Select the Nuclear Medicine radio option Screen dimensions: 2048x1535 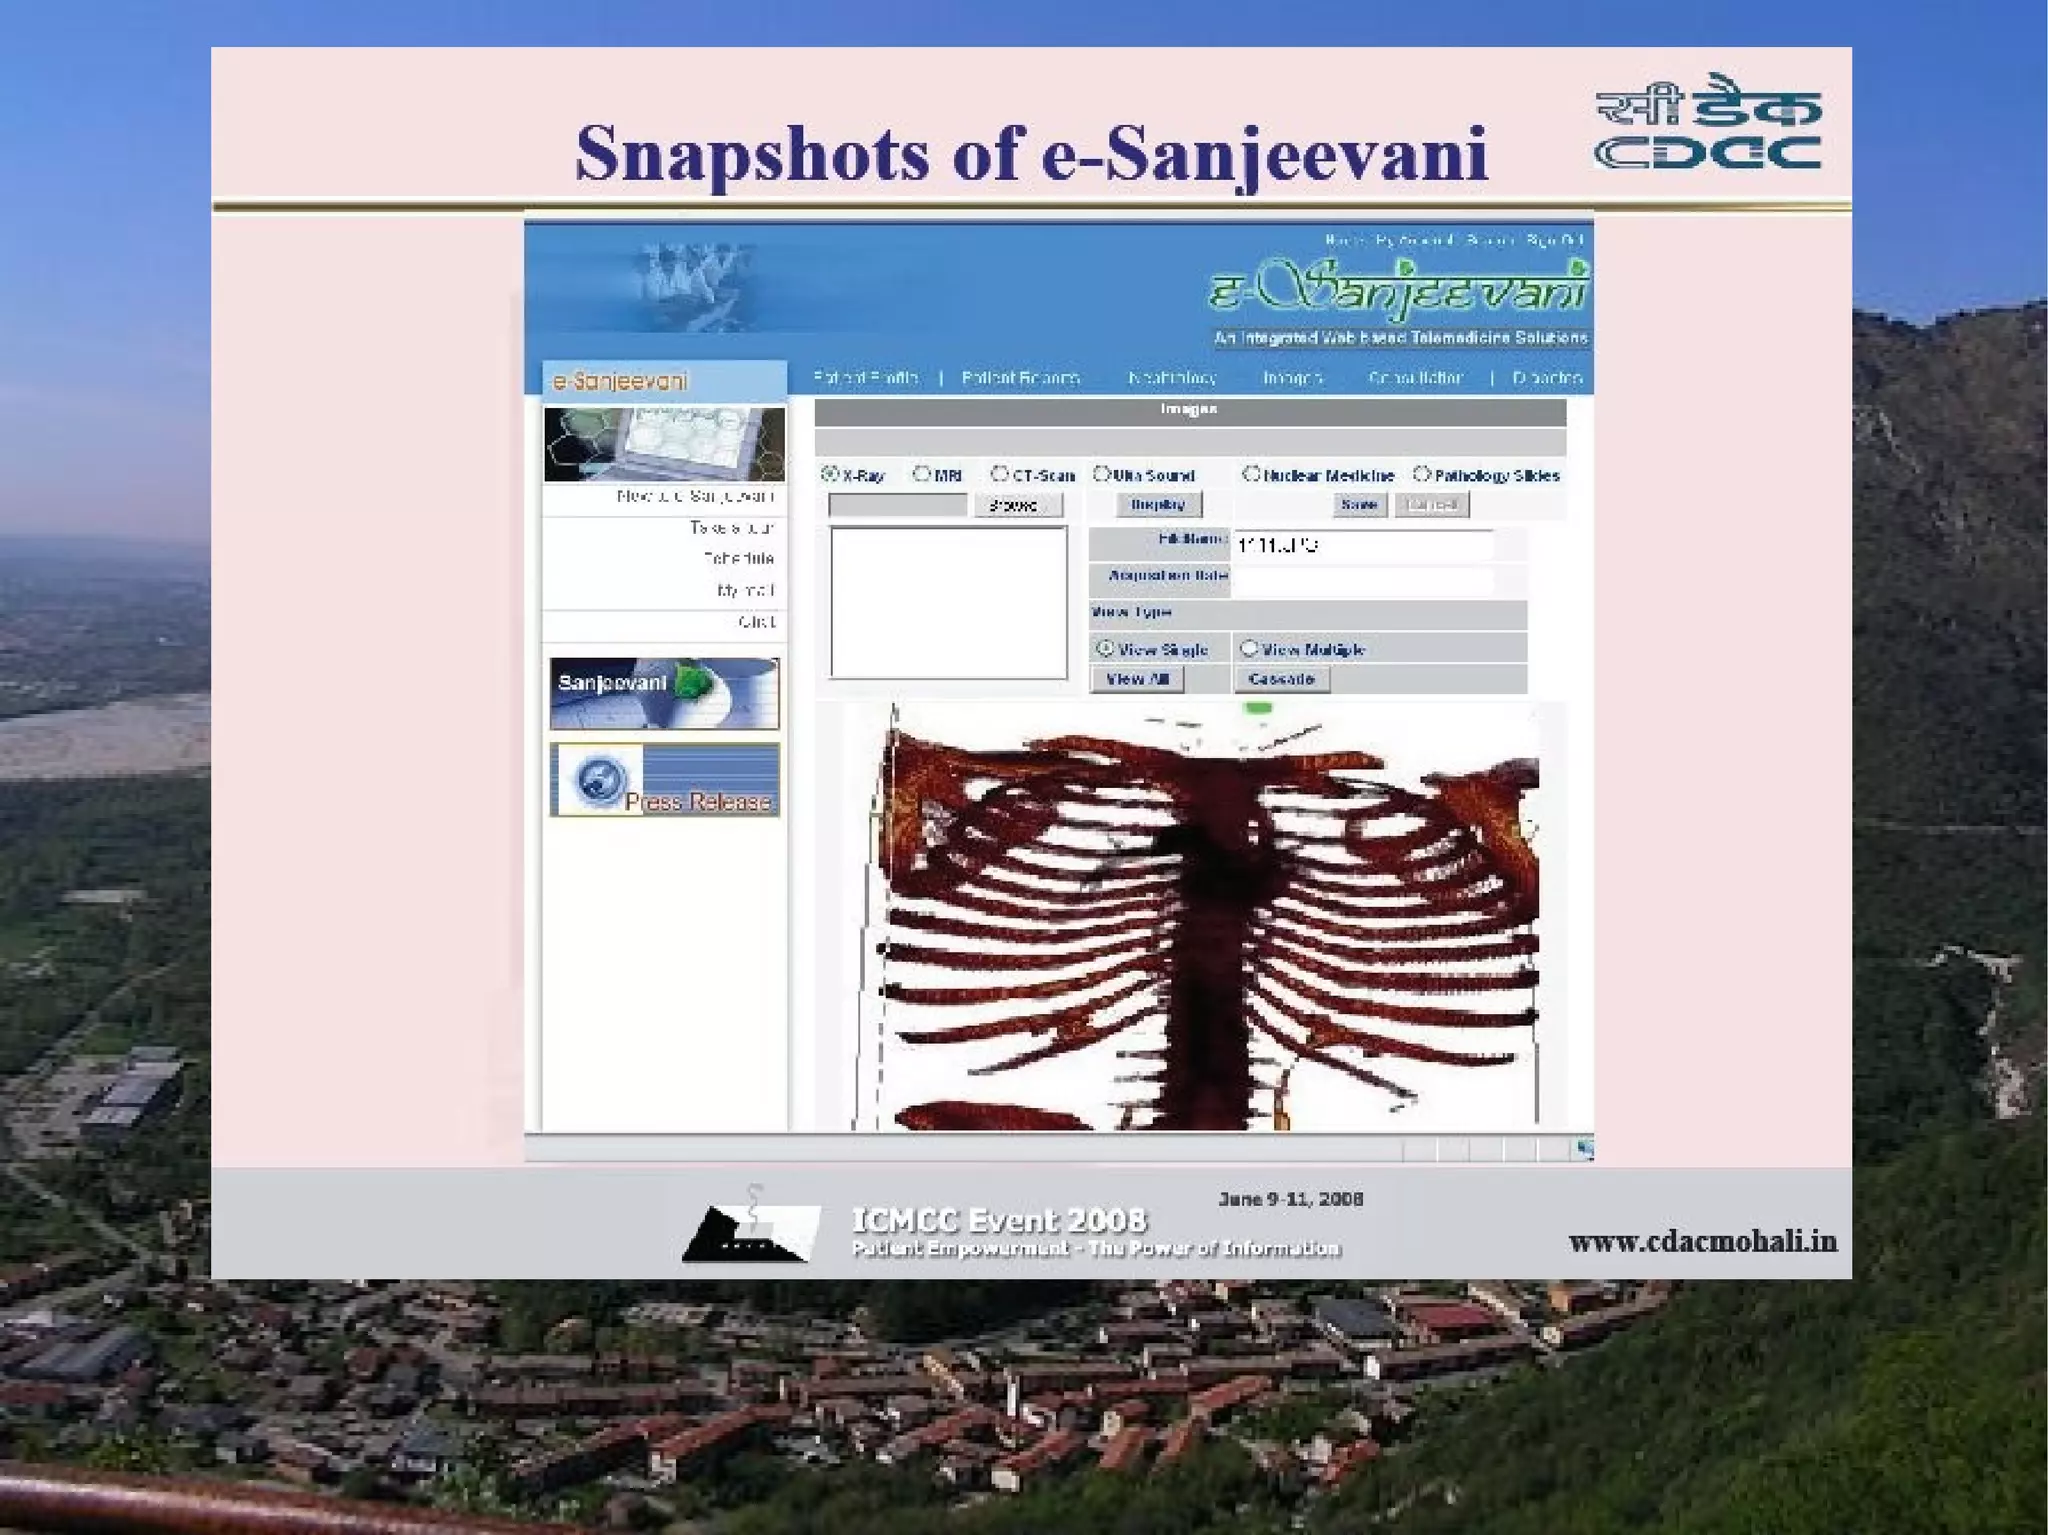coord(1250,474)
